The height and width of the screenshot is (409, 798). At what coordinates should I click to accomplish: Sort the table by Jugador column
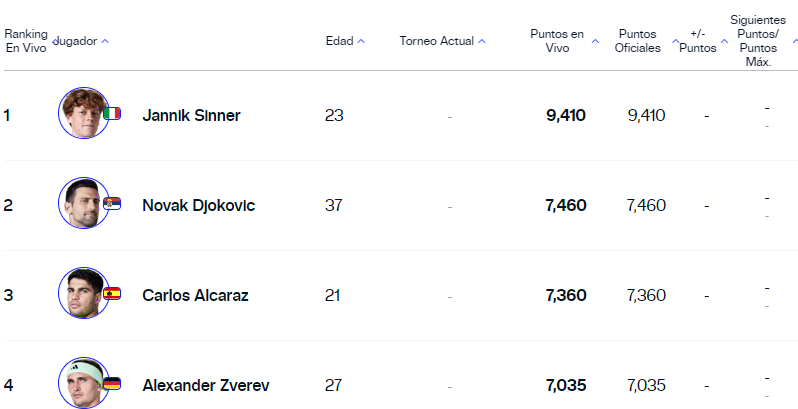80,41
